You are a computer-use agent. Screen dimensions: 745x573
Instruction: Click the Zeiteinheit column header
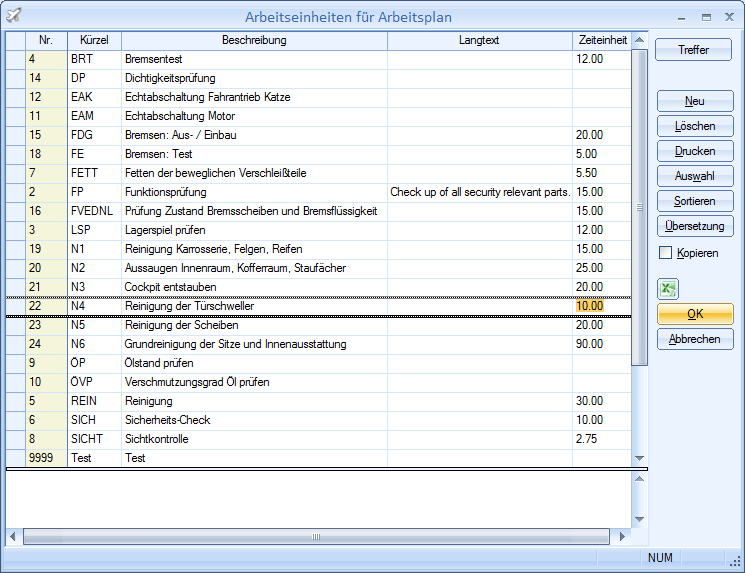point(602,40)
